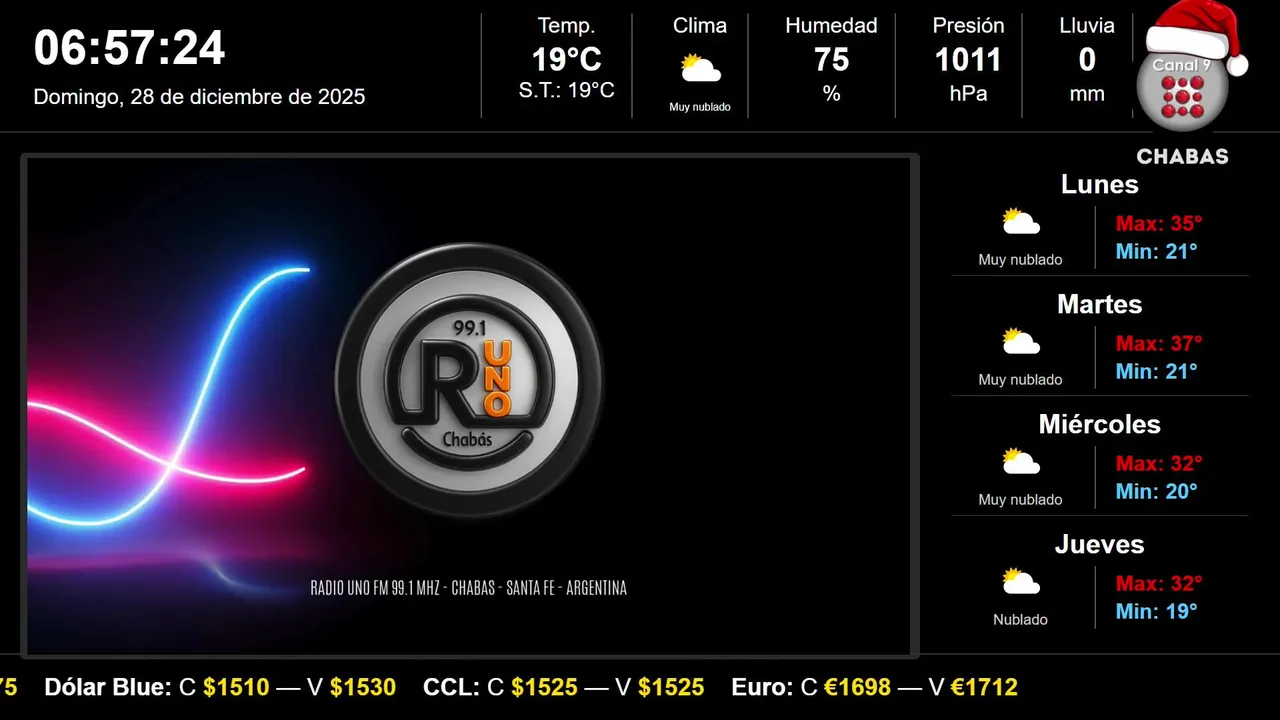Viewport: 1280px width, 720px height.
Task: Click Muy nublado description under Lunes
Action: 1020,260
